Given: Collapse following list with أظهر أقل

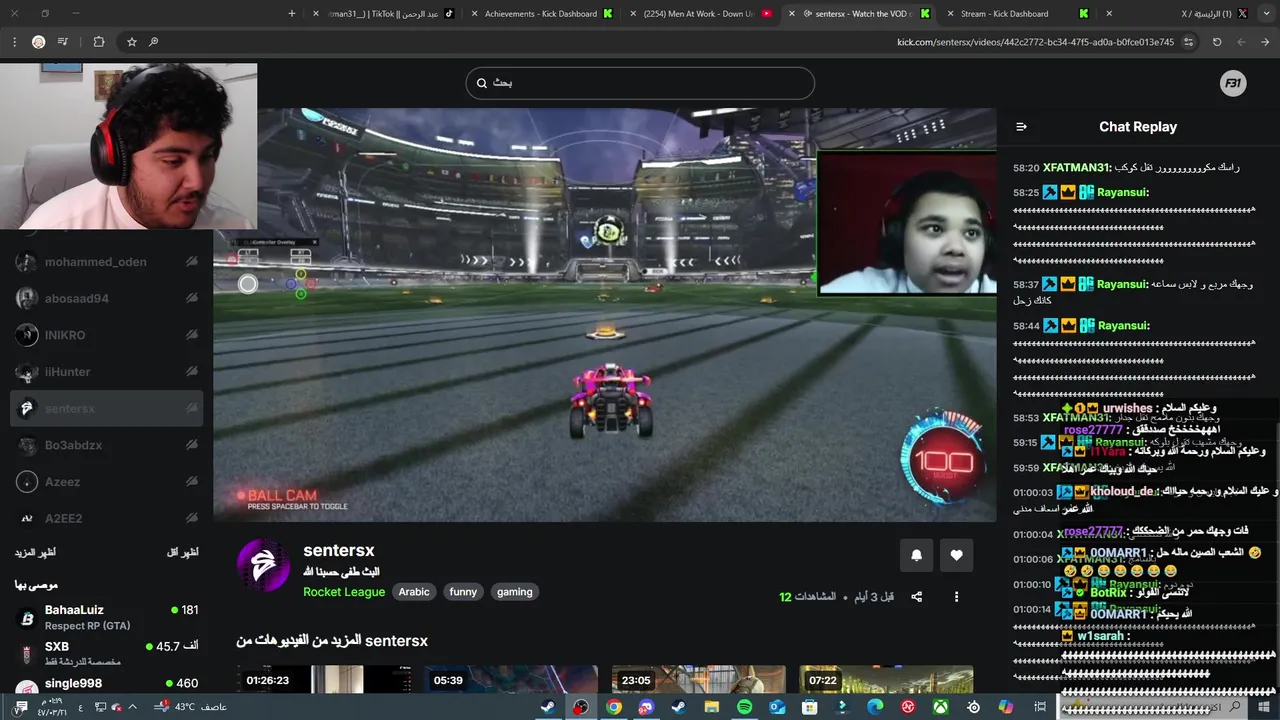Looking at the screenshot, I should 181,553.
